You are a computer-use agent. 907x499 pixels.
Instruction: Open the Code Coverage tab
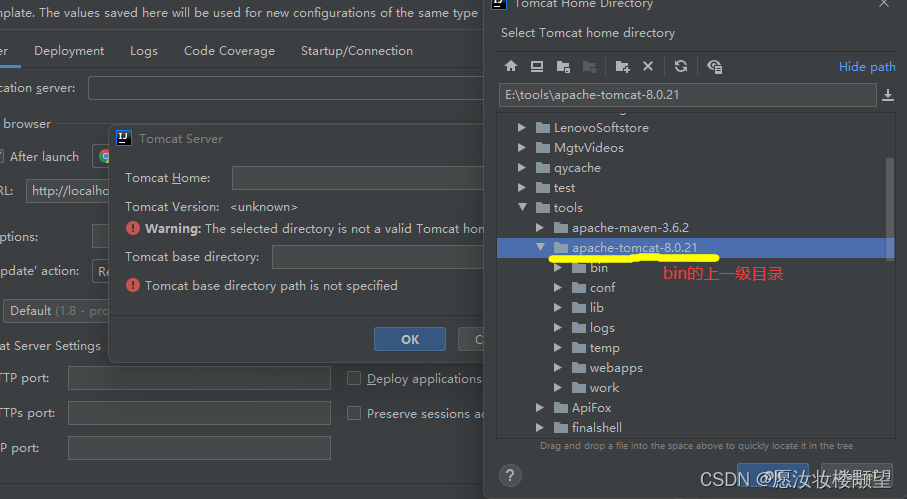tap(229, 51)
